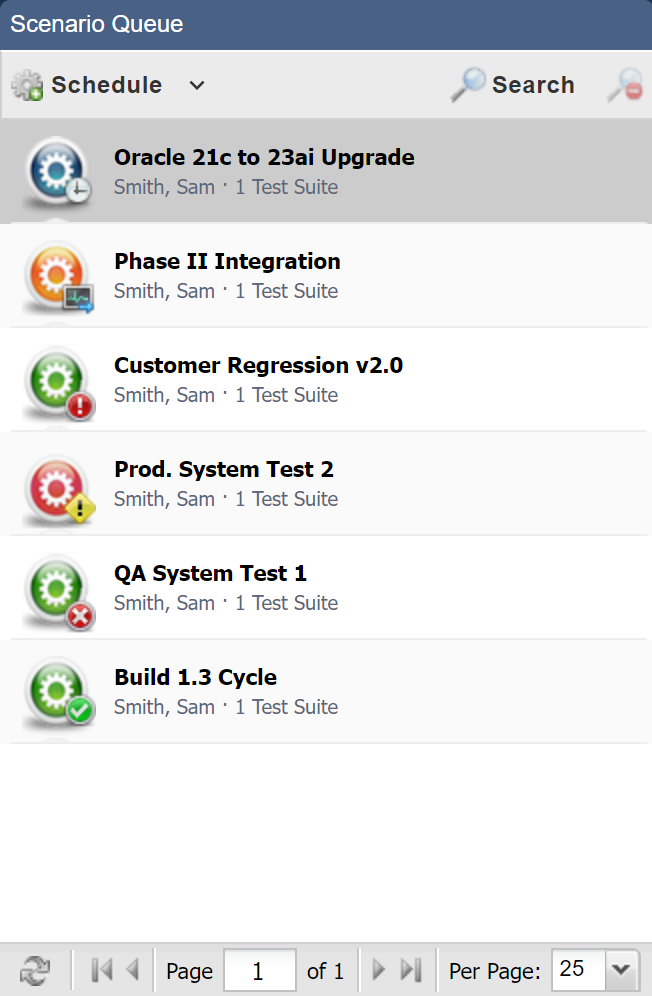Go to the next page
The image size is (652, 996).
[x=378, y=970]
